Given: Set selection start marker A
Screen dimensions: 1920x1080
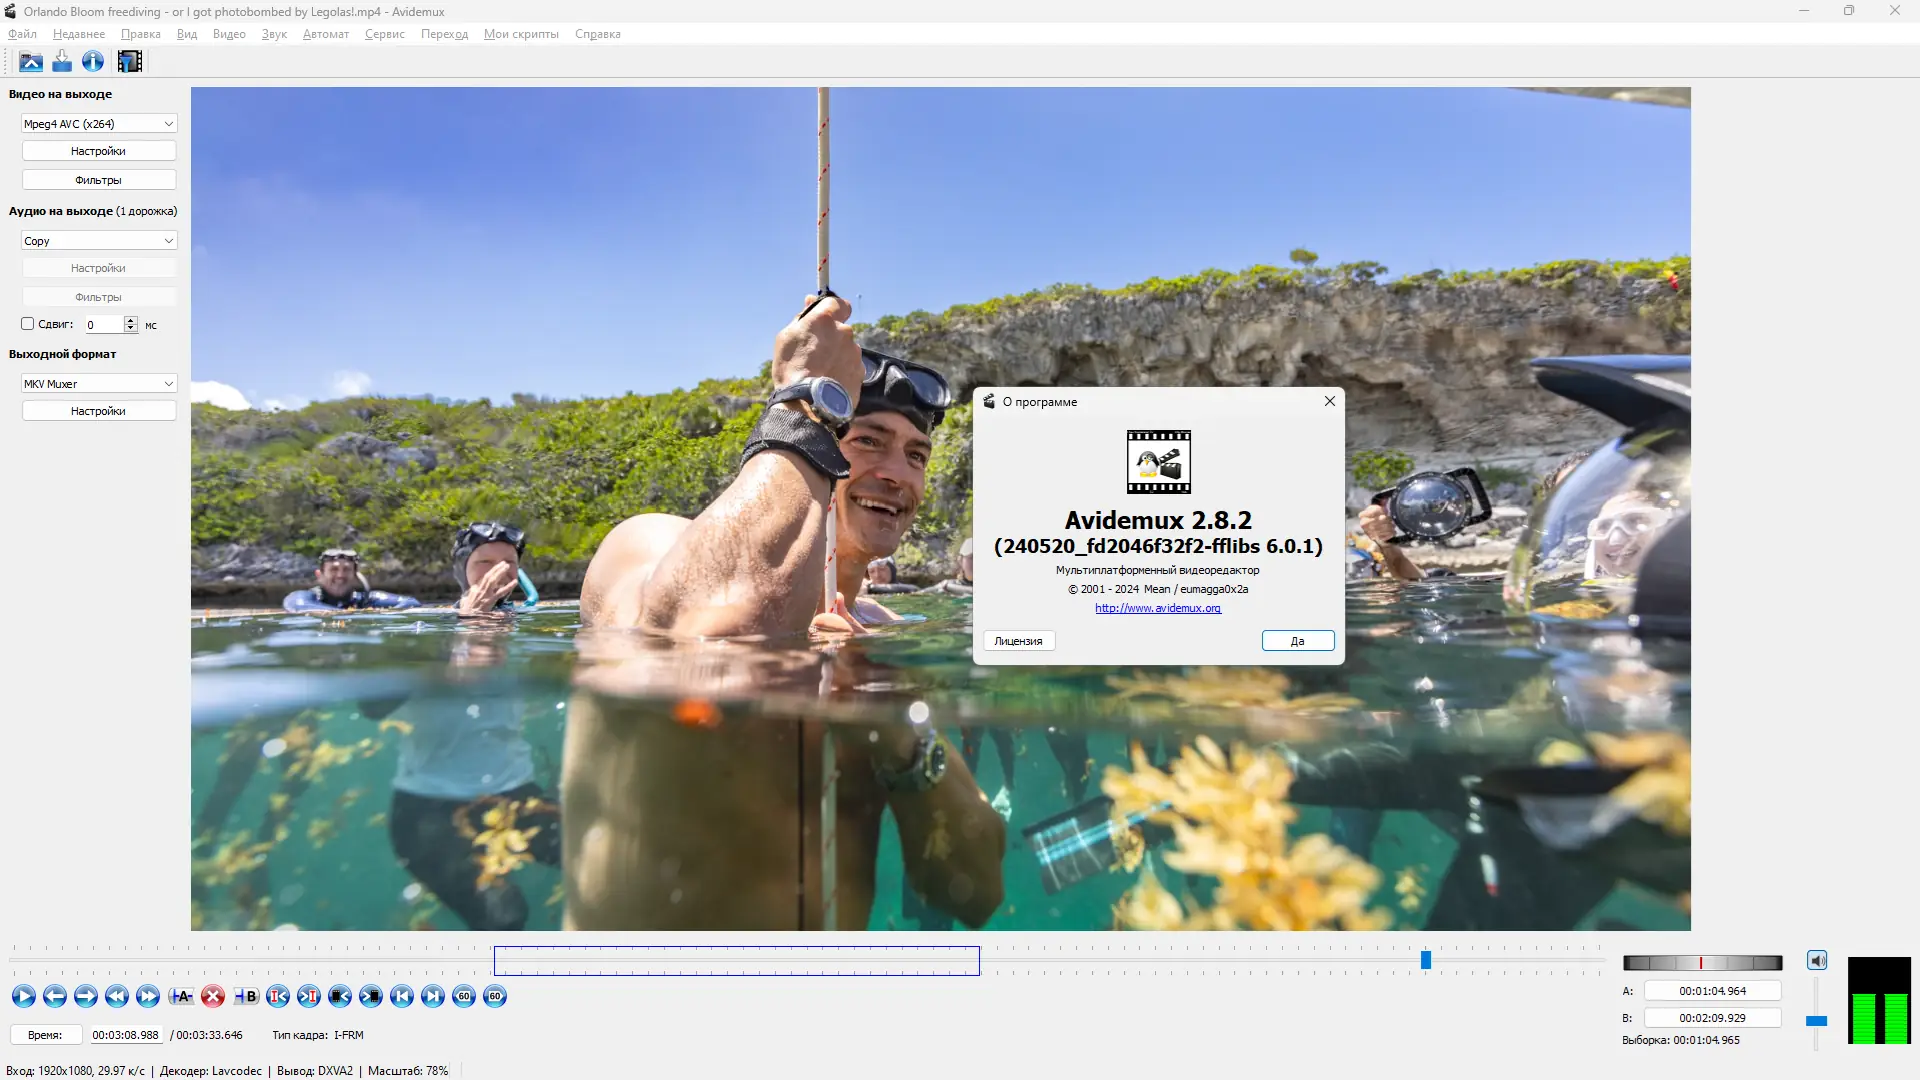Looking at the screenshot, I should [181, 996].
